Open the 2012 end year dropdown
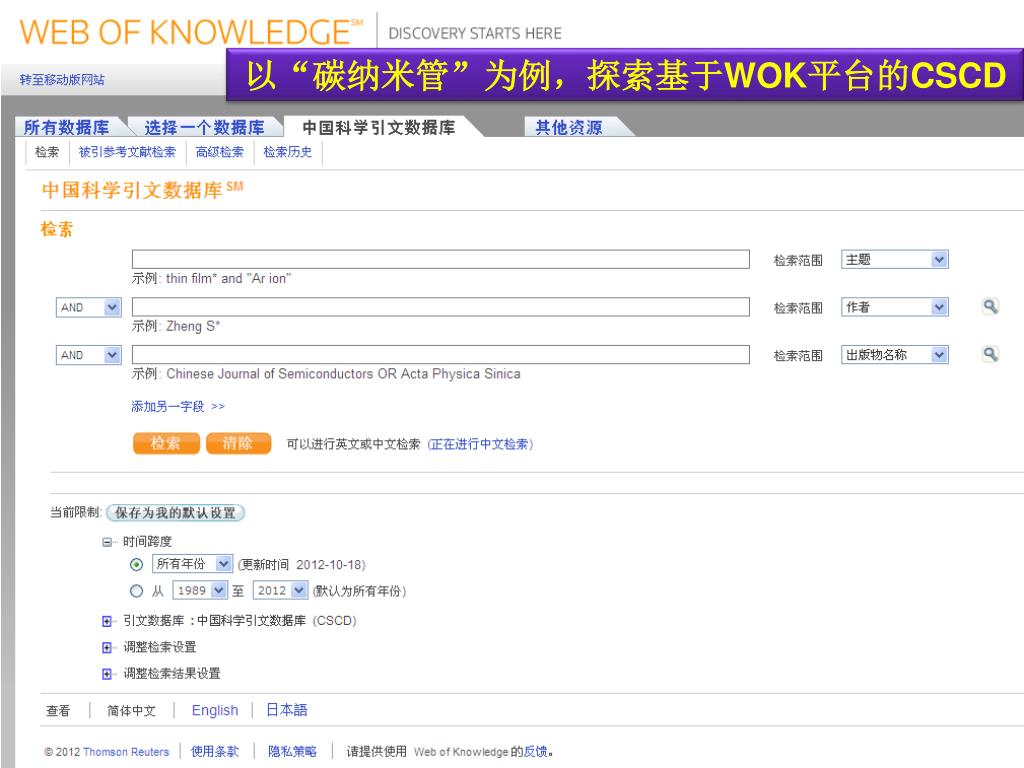 [280, 590]
